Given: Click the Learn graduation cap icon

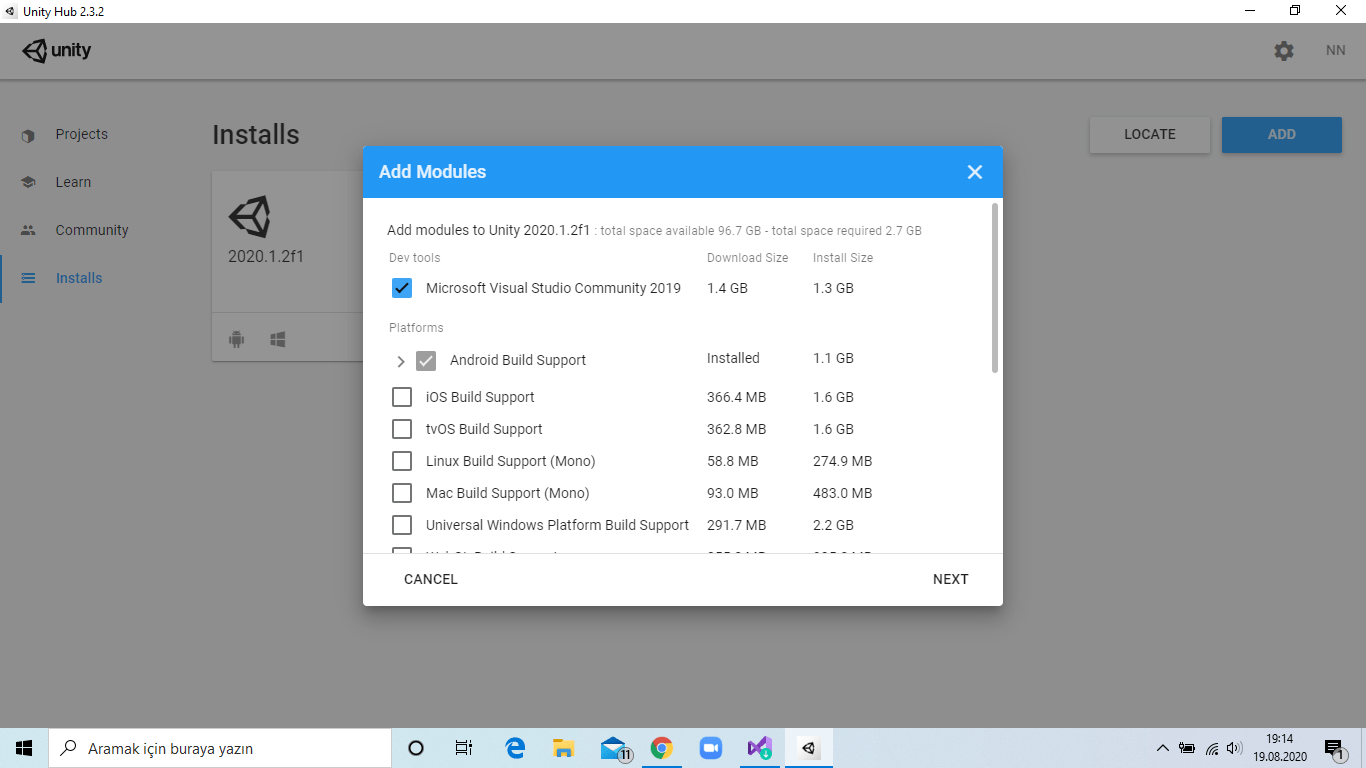Looking at the screenshot, I should coord(28,183).
